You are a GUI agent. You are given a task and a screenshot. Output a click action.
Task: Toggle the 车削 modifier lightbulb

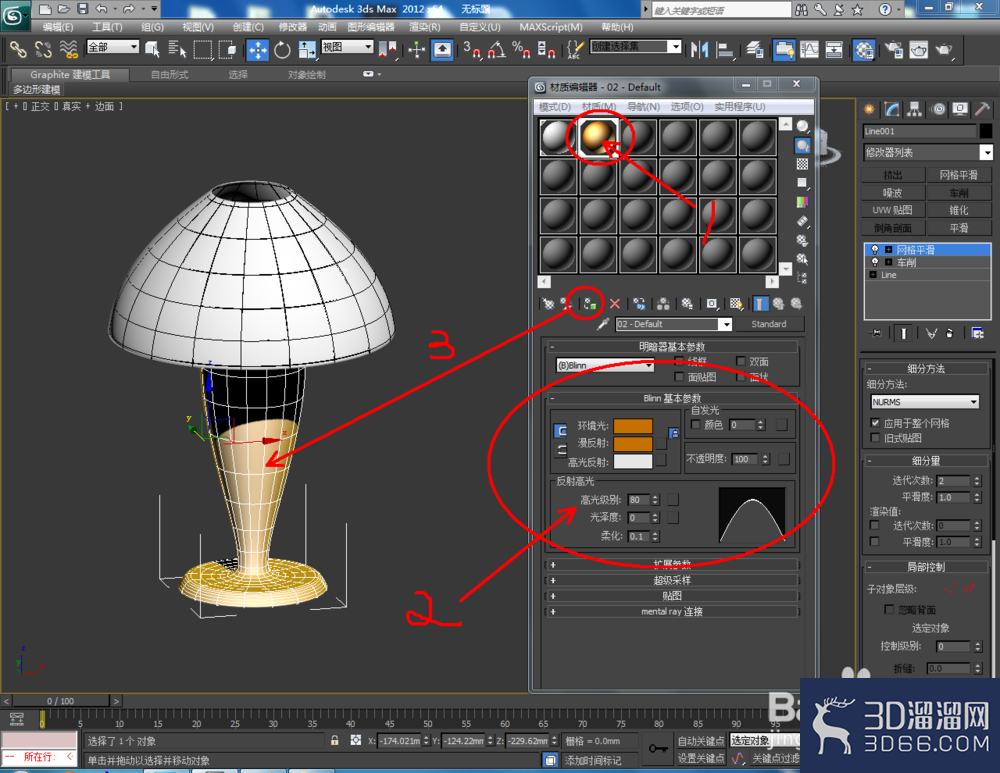click(x=875, y=262)
